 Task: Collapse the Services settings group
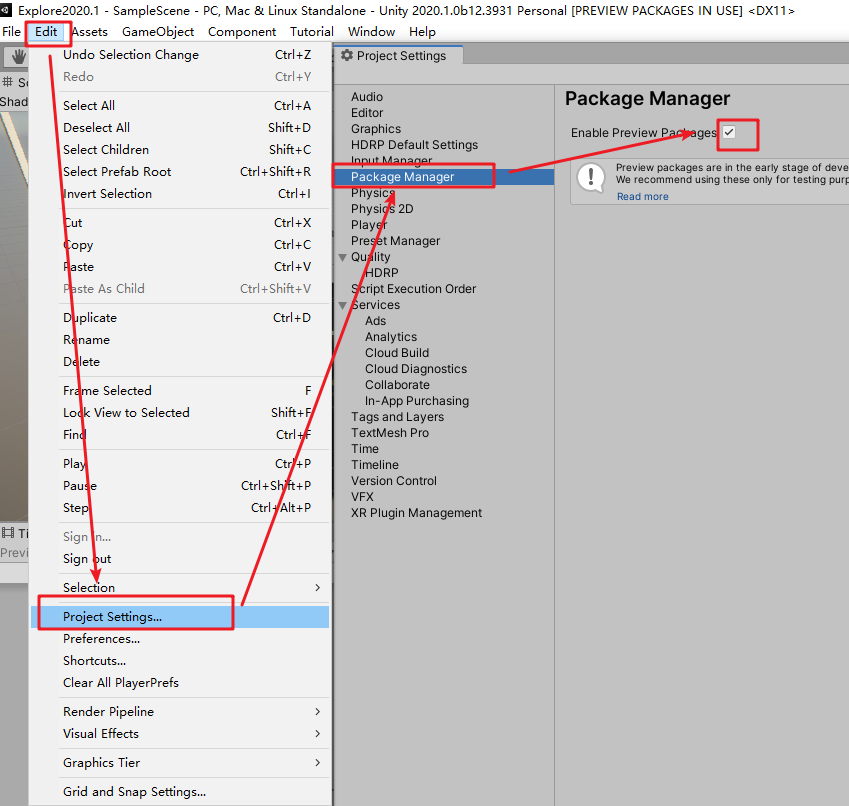[344, 305]
